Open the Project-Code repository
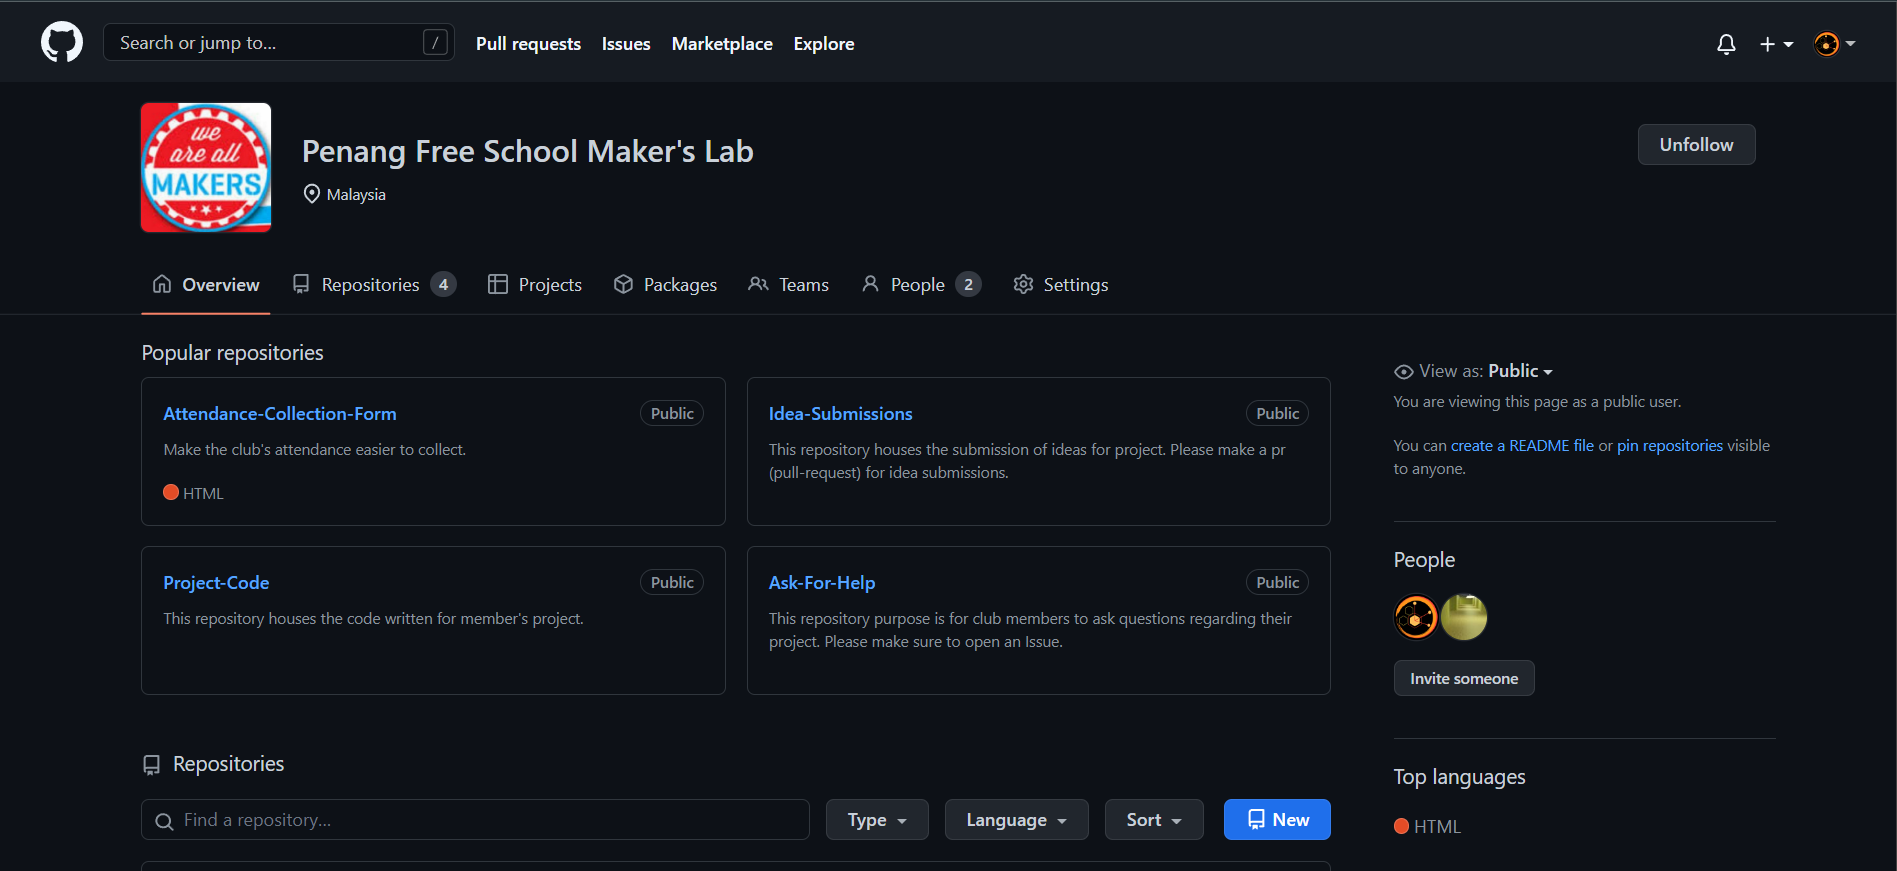Image resolution: width=1897 pixels, height=871 pixels. tap(216, 583)
